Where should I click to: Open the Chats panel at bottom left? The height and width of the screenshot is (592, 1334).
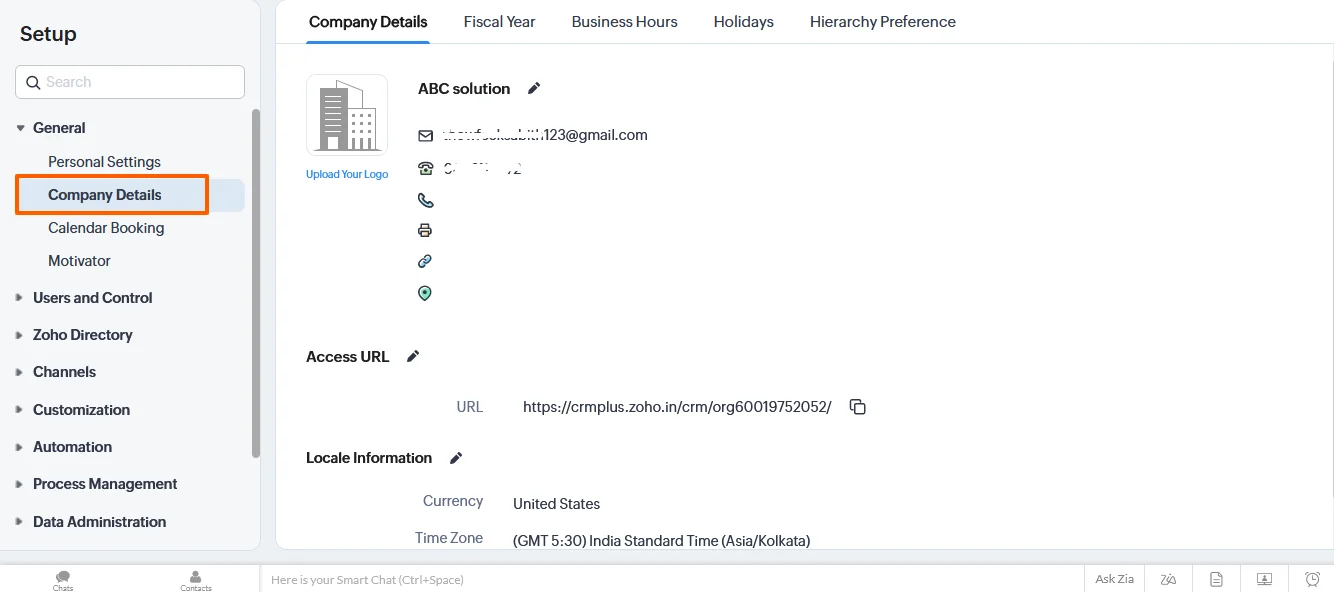62,580
